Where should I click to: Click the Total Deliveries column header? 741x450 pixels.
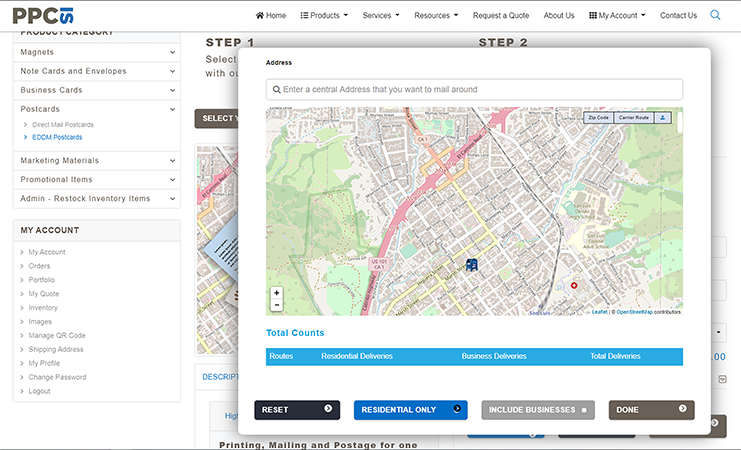615,356
